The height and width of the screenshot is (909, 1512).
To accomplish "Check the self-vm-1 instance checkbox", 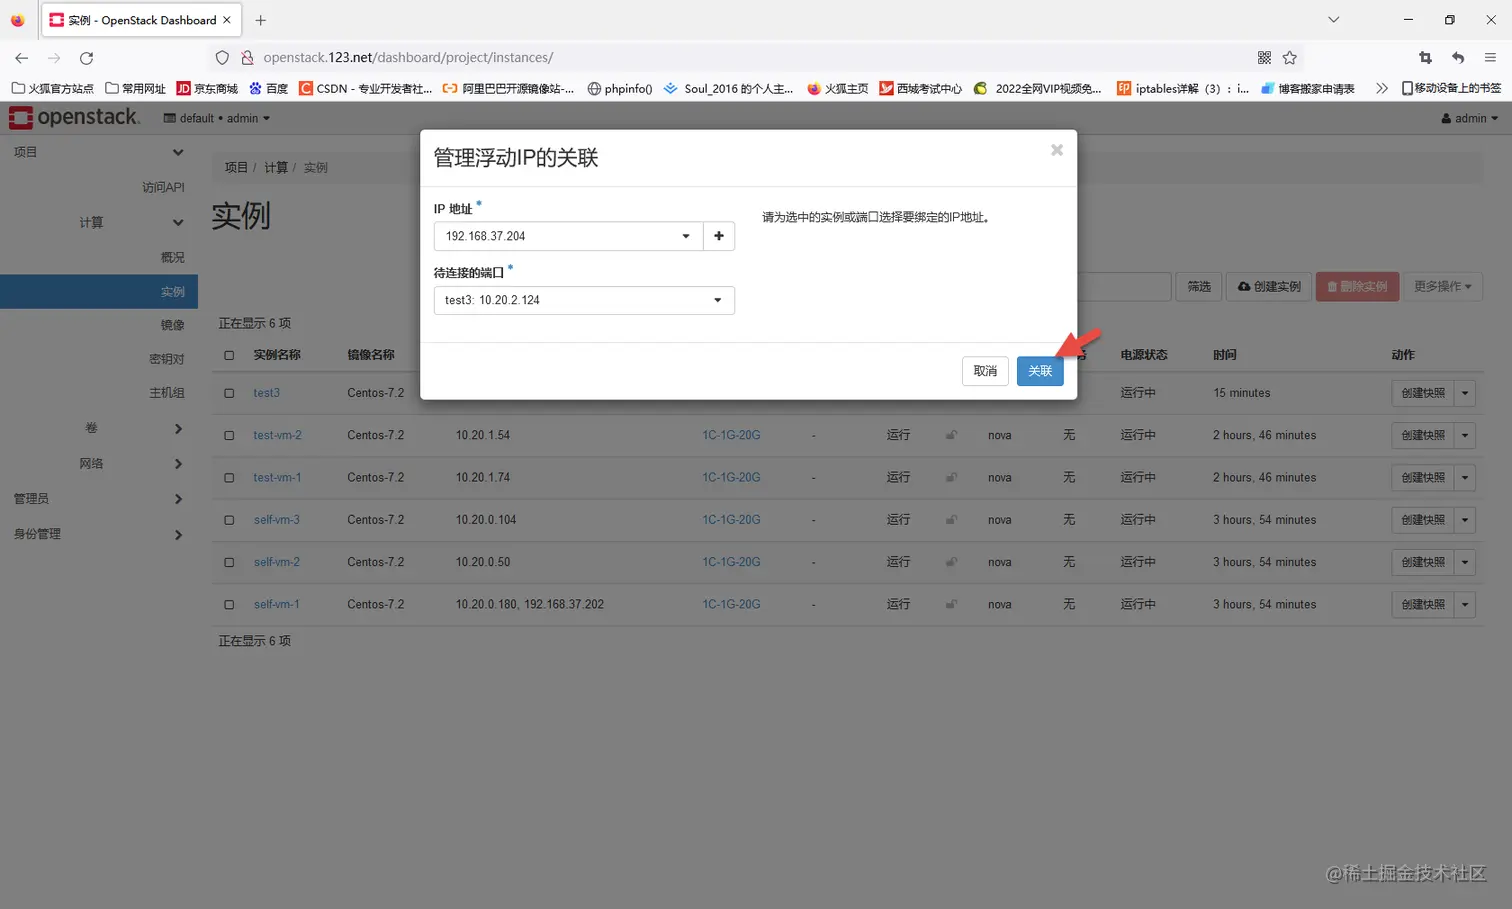I will [229, 604].
